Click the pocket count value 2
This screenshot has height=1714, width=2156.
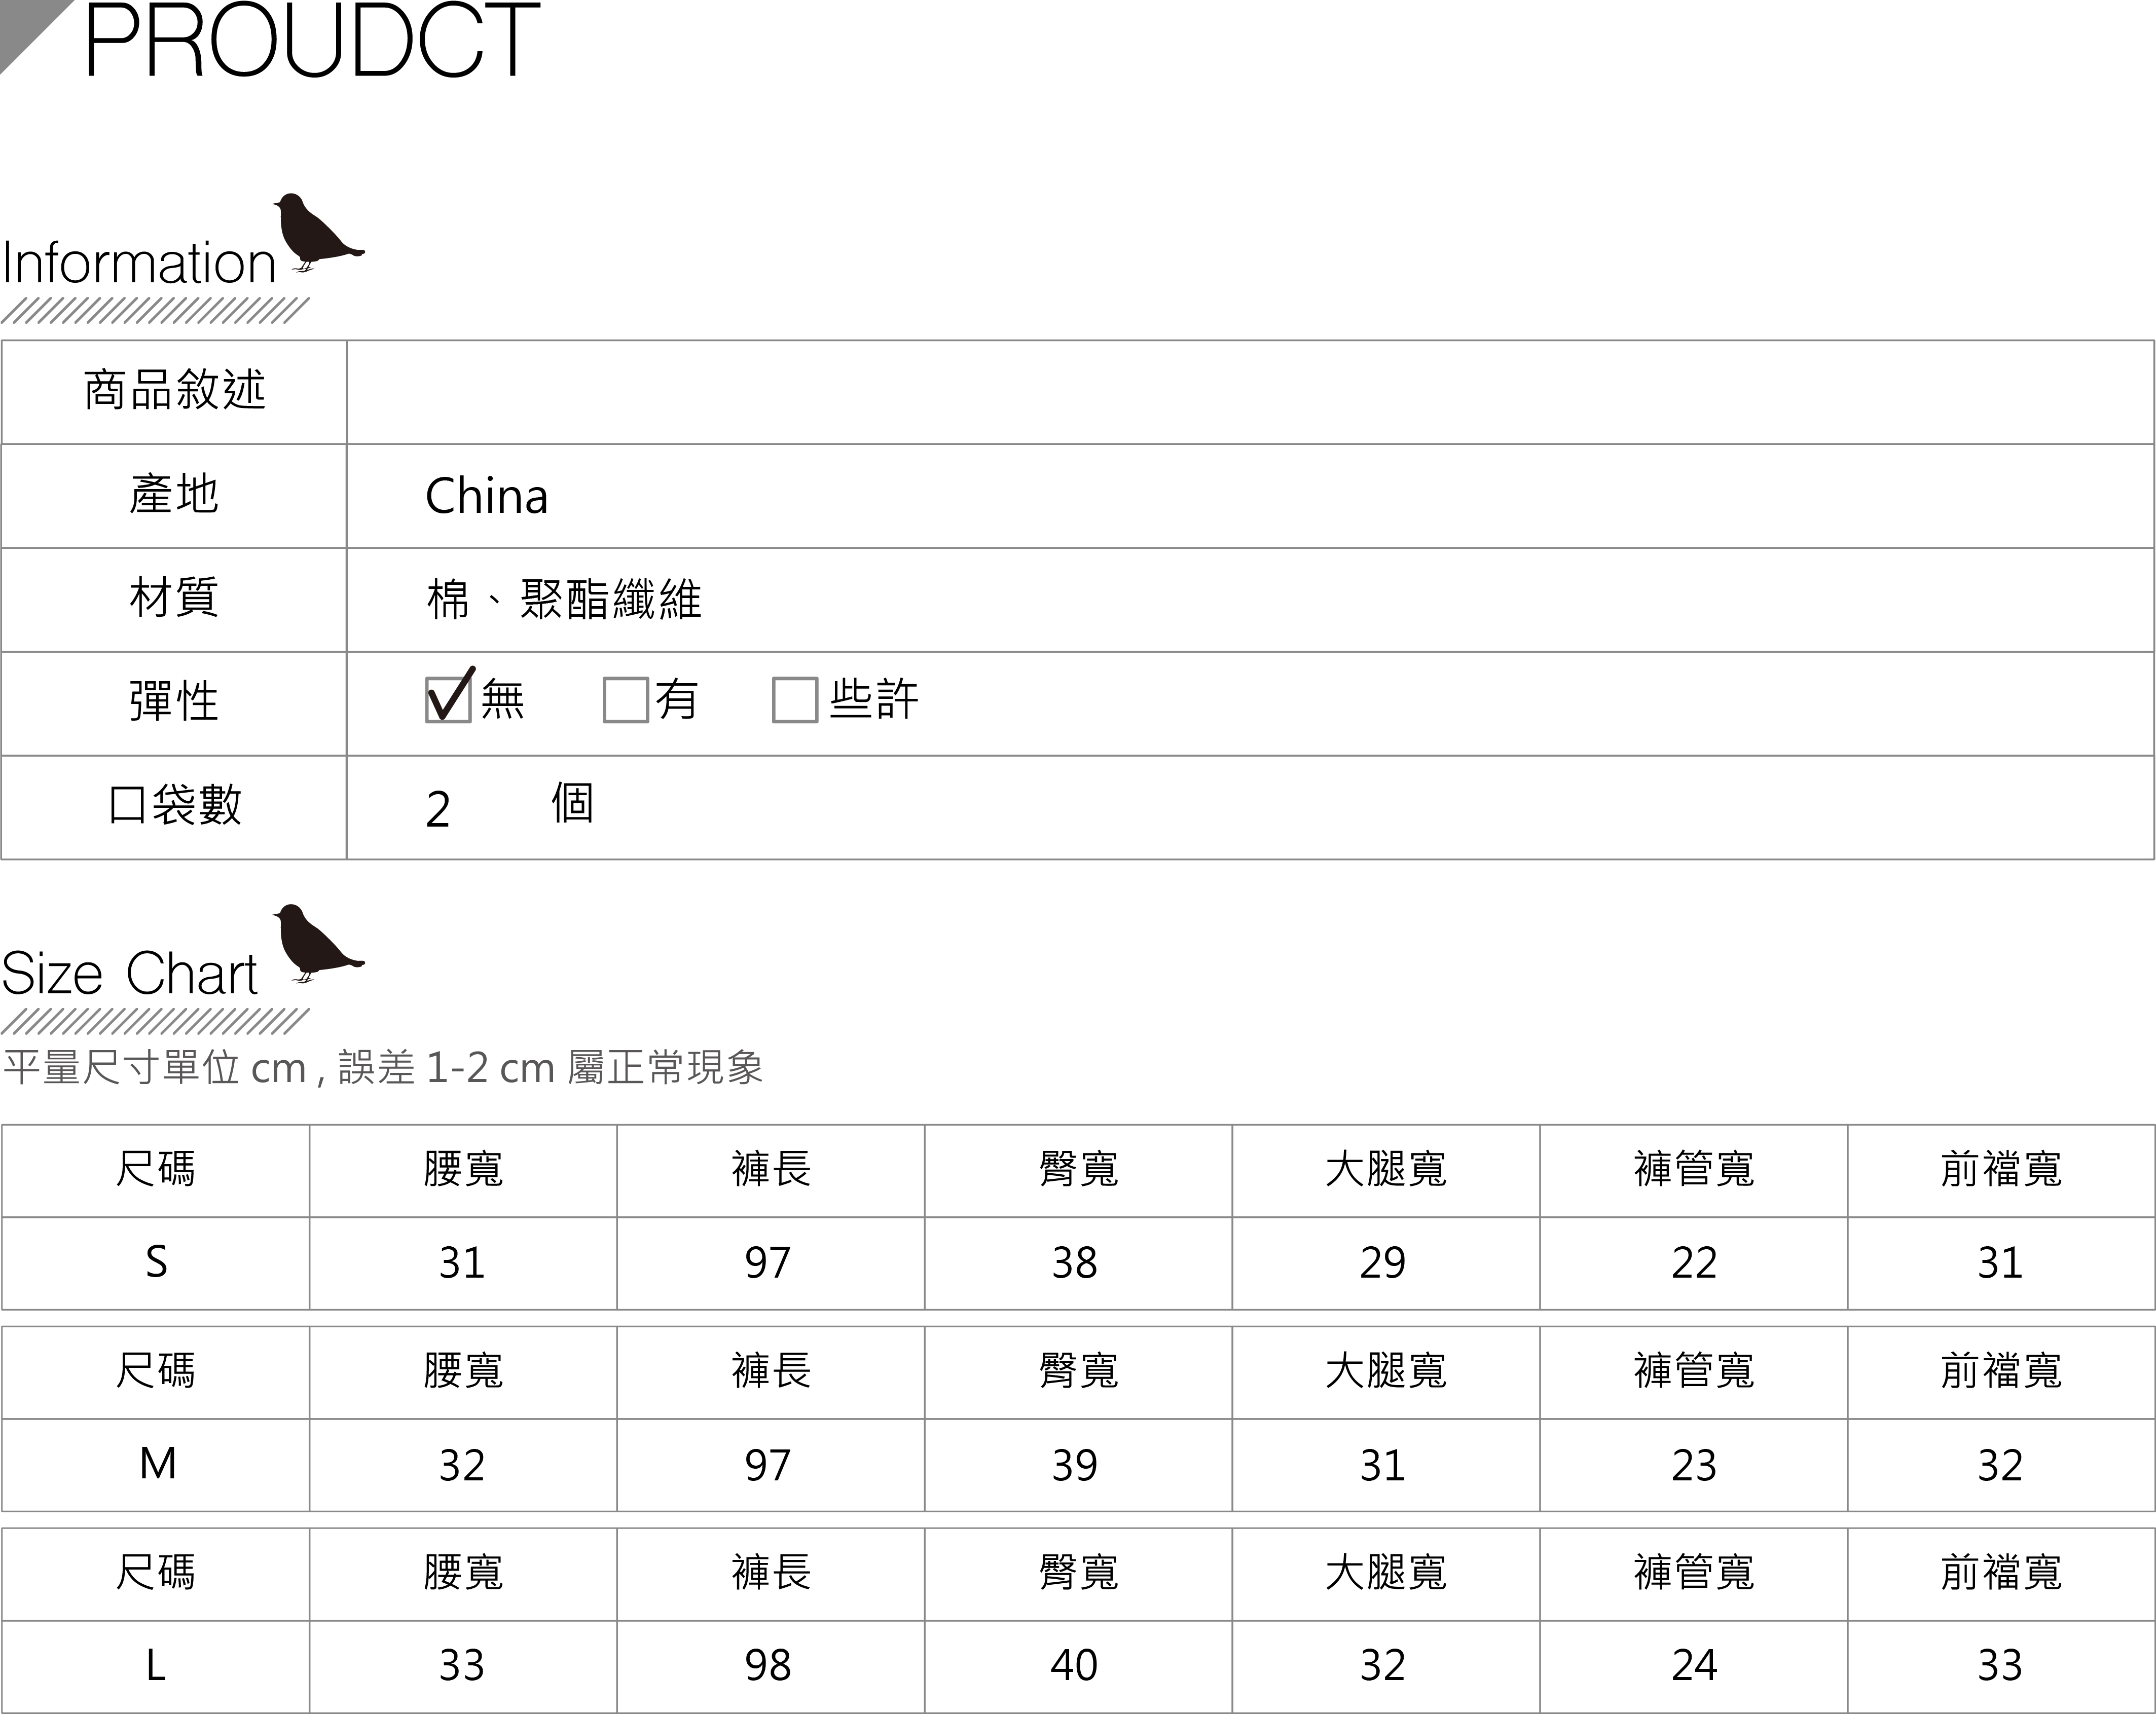point(438,808)
